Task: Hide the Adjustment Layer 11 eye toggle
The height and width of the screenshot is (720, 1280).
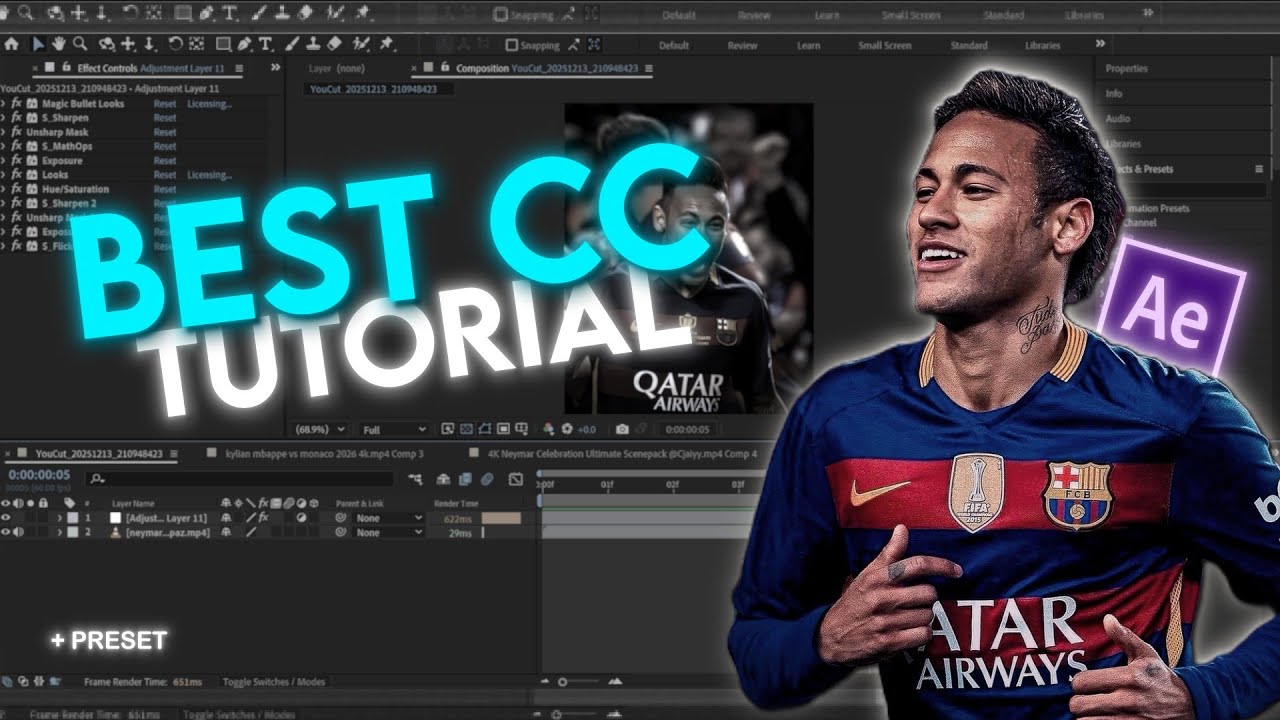Action: click(6, 518)
